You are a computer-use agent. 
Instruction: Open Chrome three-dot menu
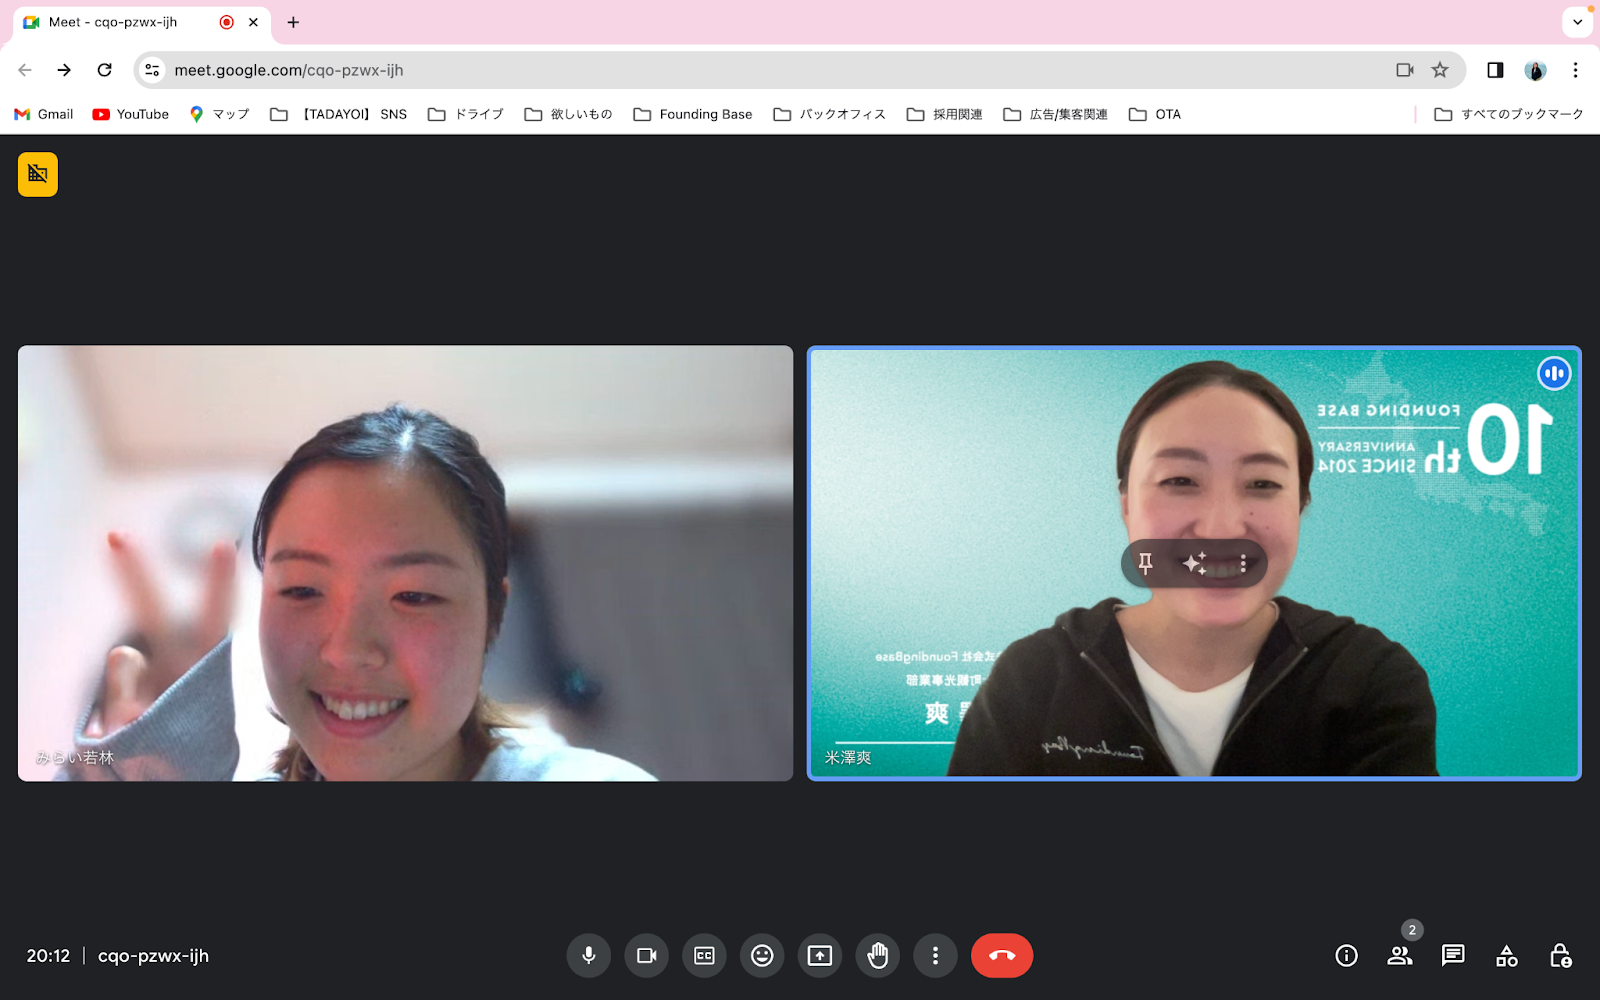coord(1575,70)
